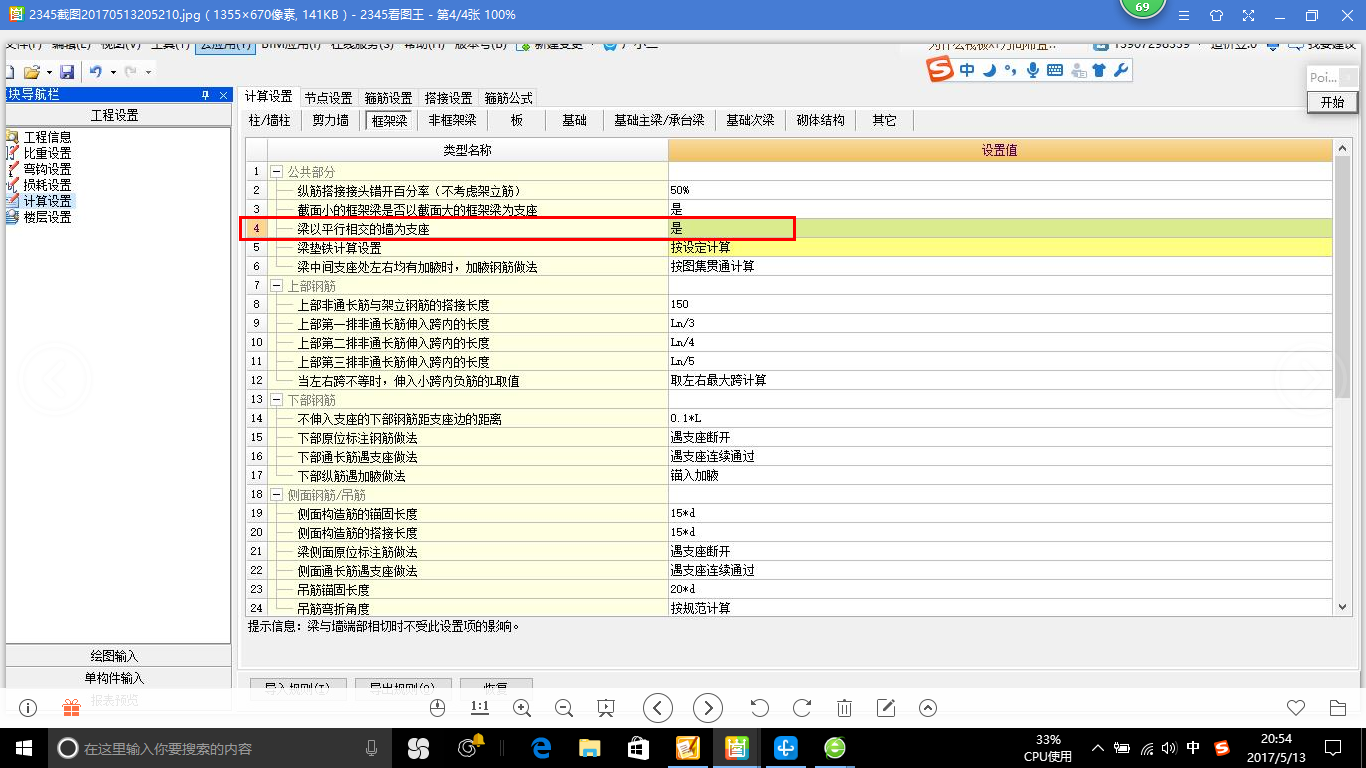Click the 1:1 actual size icon in viewer

(x=479, y=707)
